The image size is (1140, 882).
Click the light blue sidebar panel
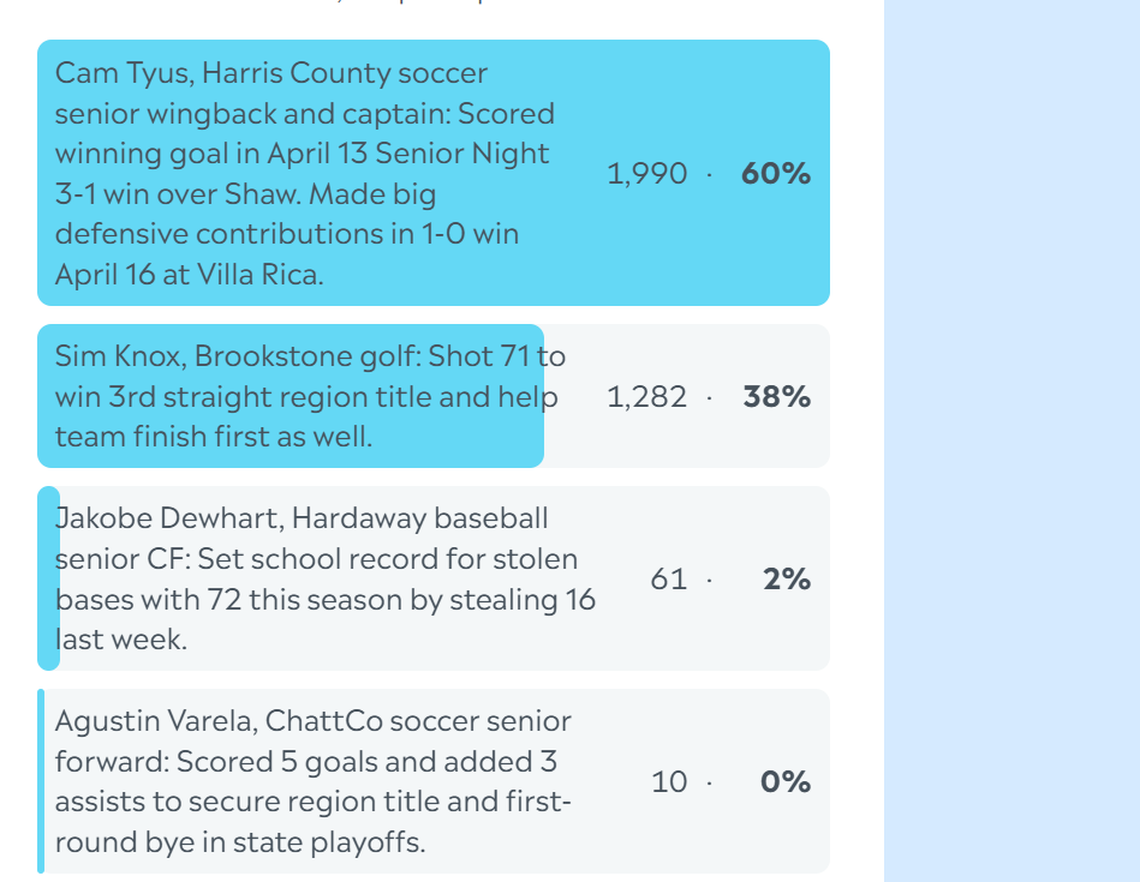(1010, 440)
